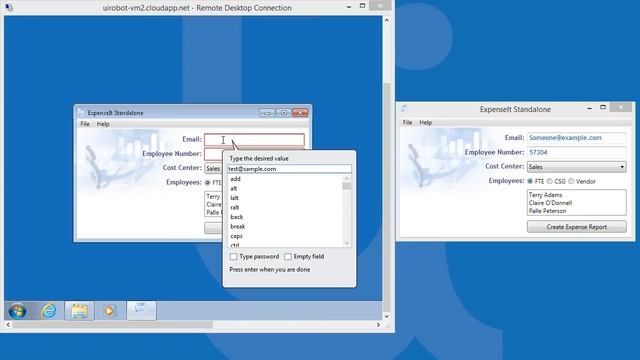Click Email field in remote ExpenseIt window

[254, 140]
